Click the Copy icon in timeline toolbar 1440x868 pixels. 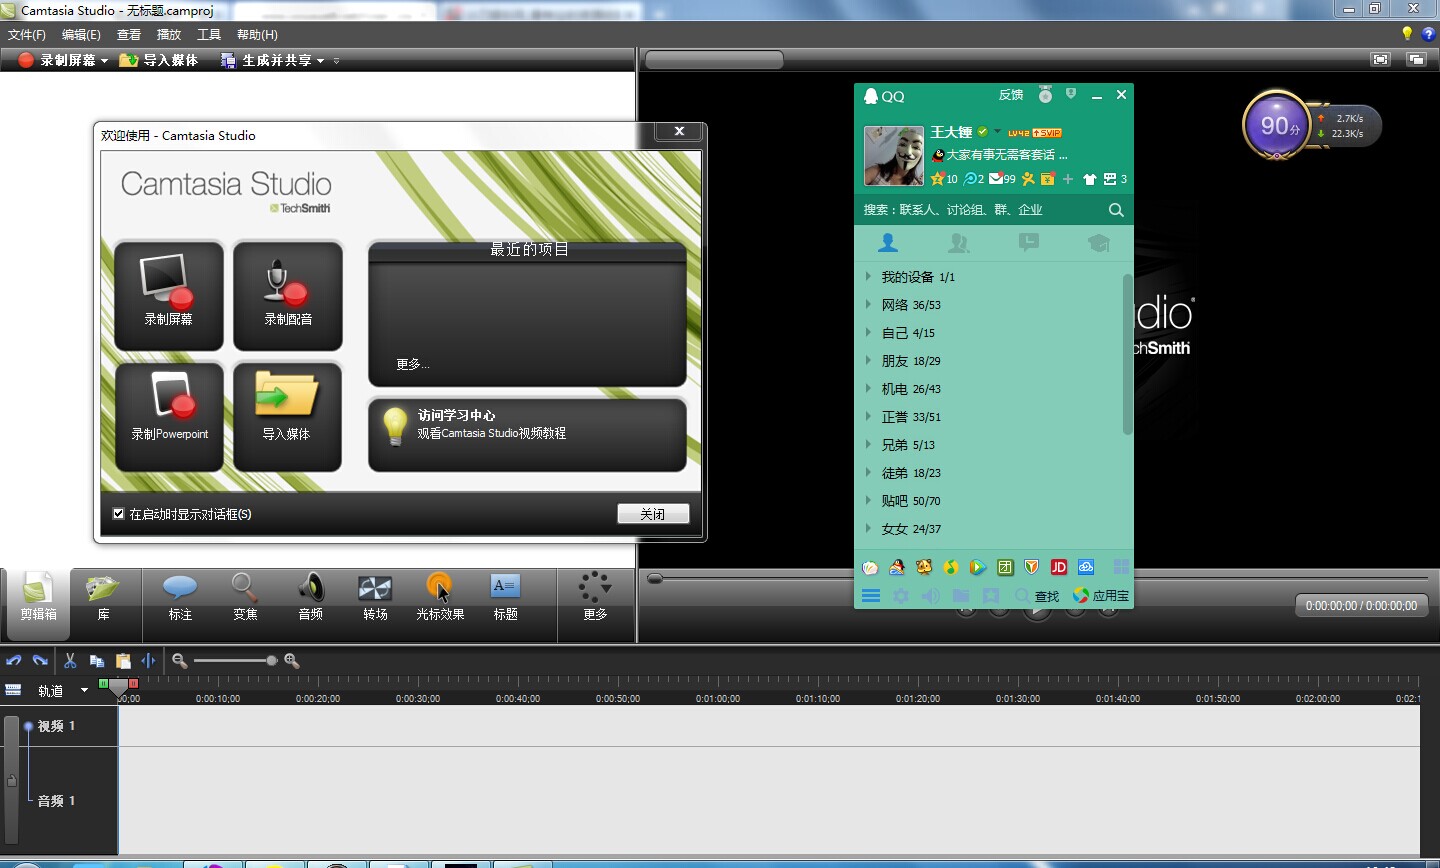pyautogui.click(x=97, y=661)
